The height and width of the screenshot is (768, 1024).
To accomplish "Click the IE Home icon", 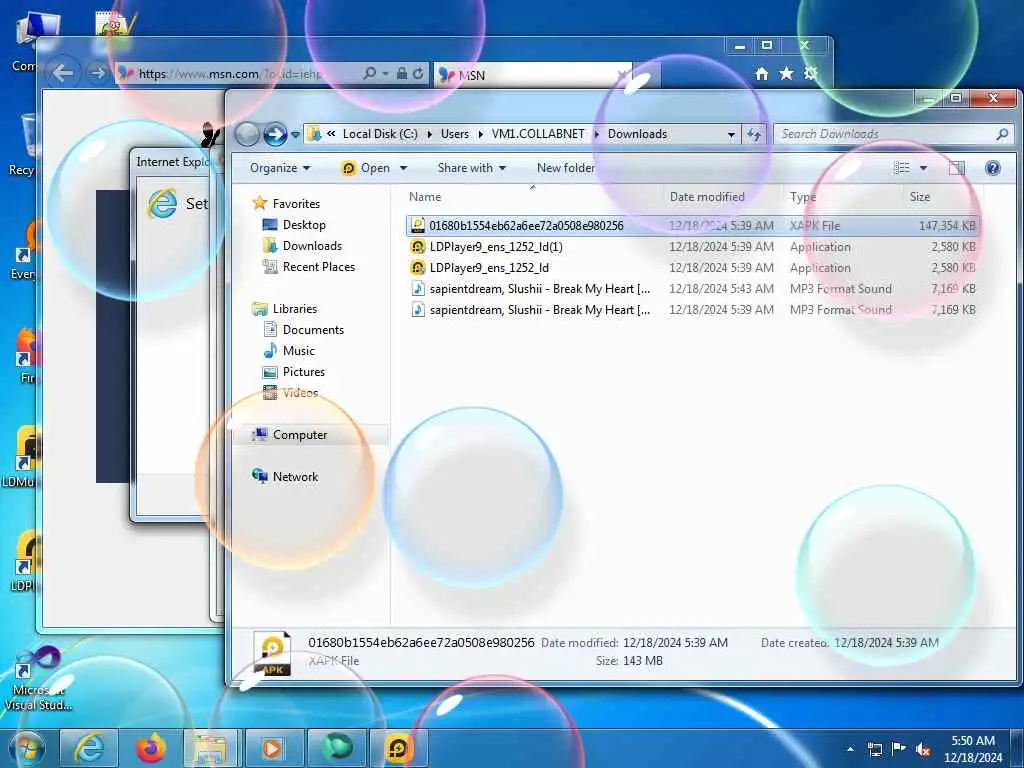I will click(761, 74).
